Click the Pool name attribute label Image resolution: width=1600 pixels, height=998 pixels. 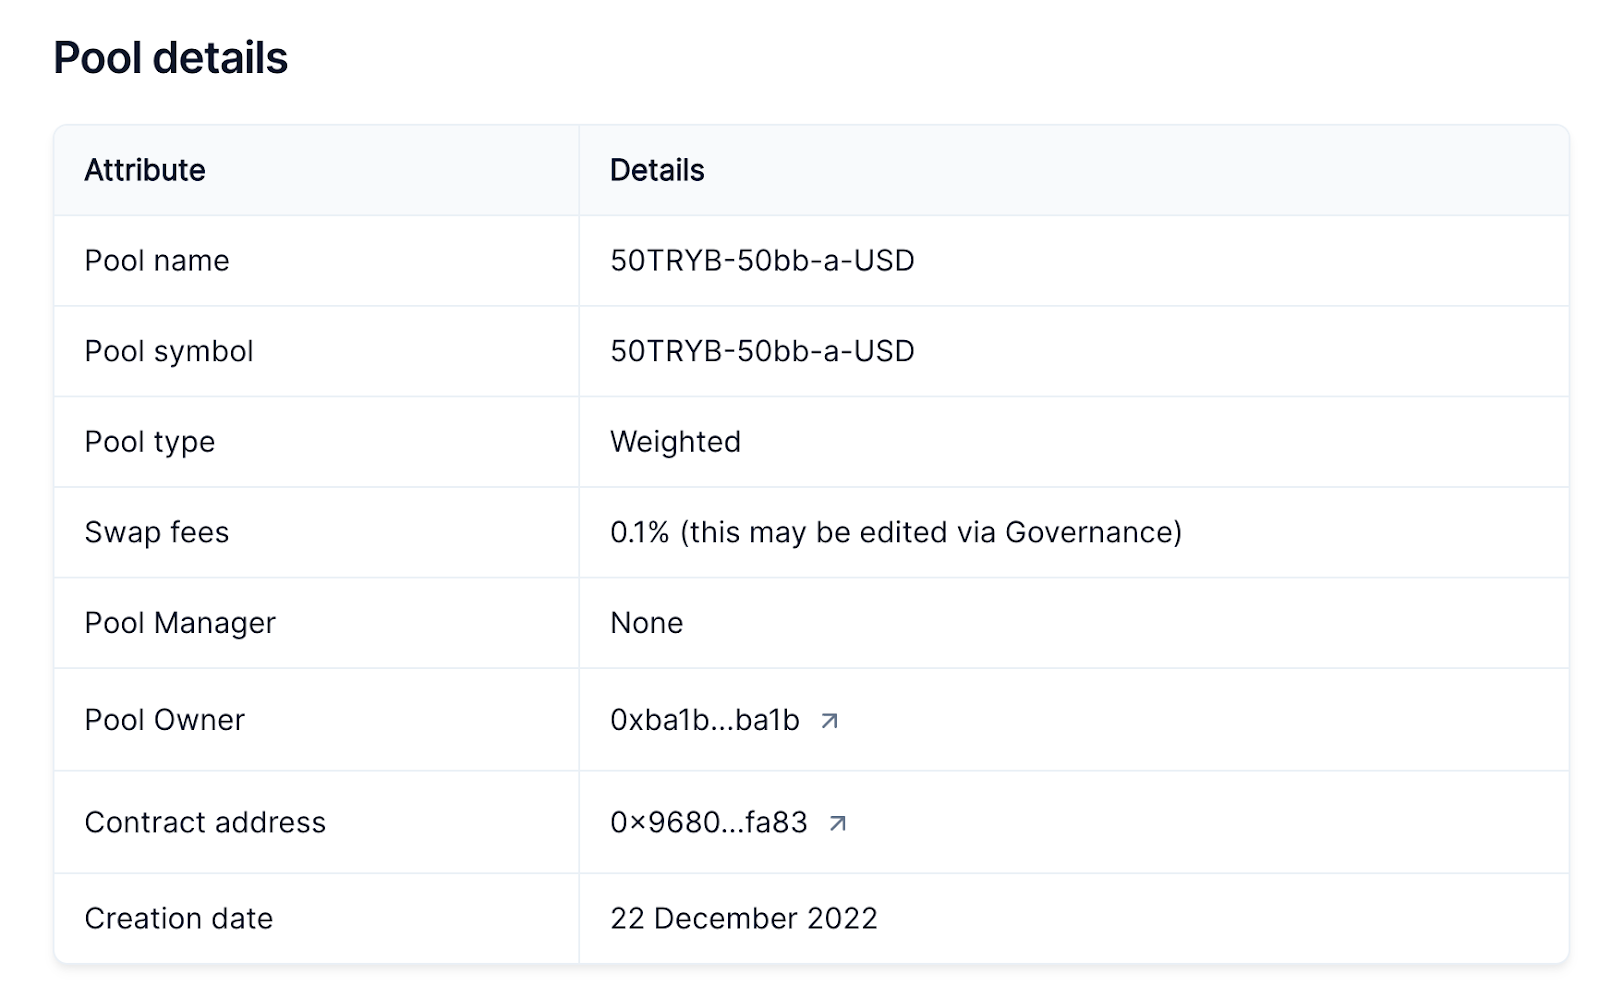157,261
